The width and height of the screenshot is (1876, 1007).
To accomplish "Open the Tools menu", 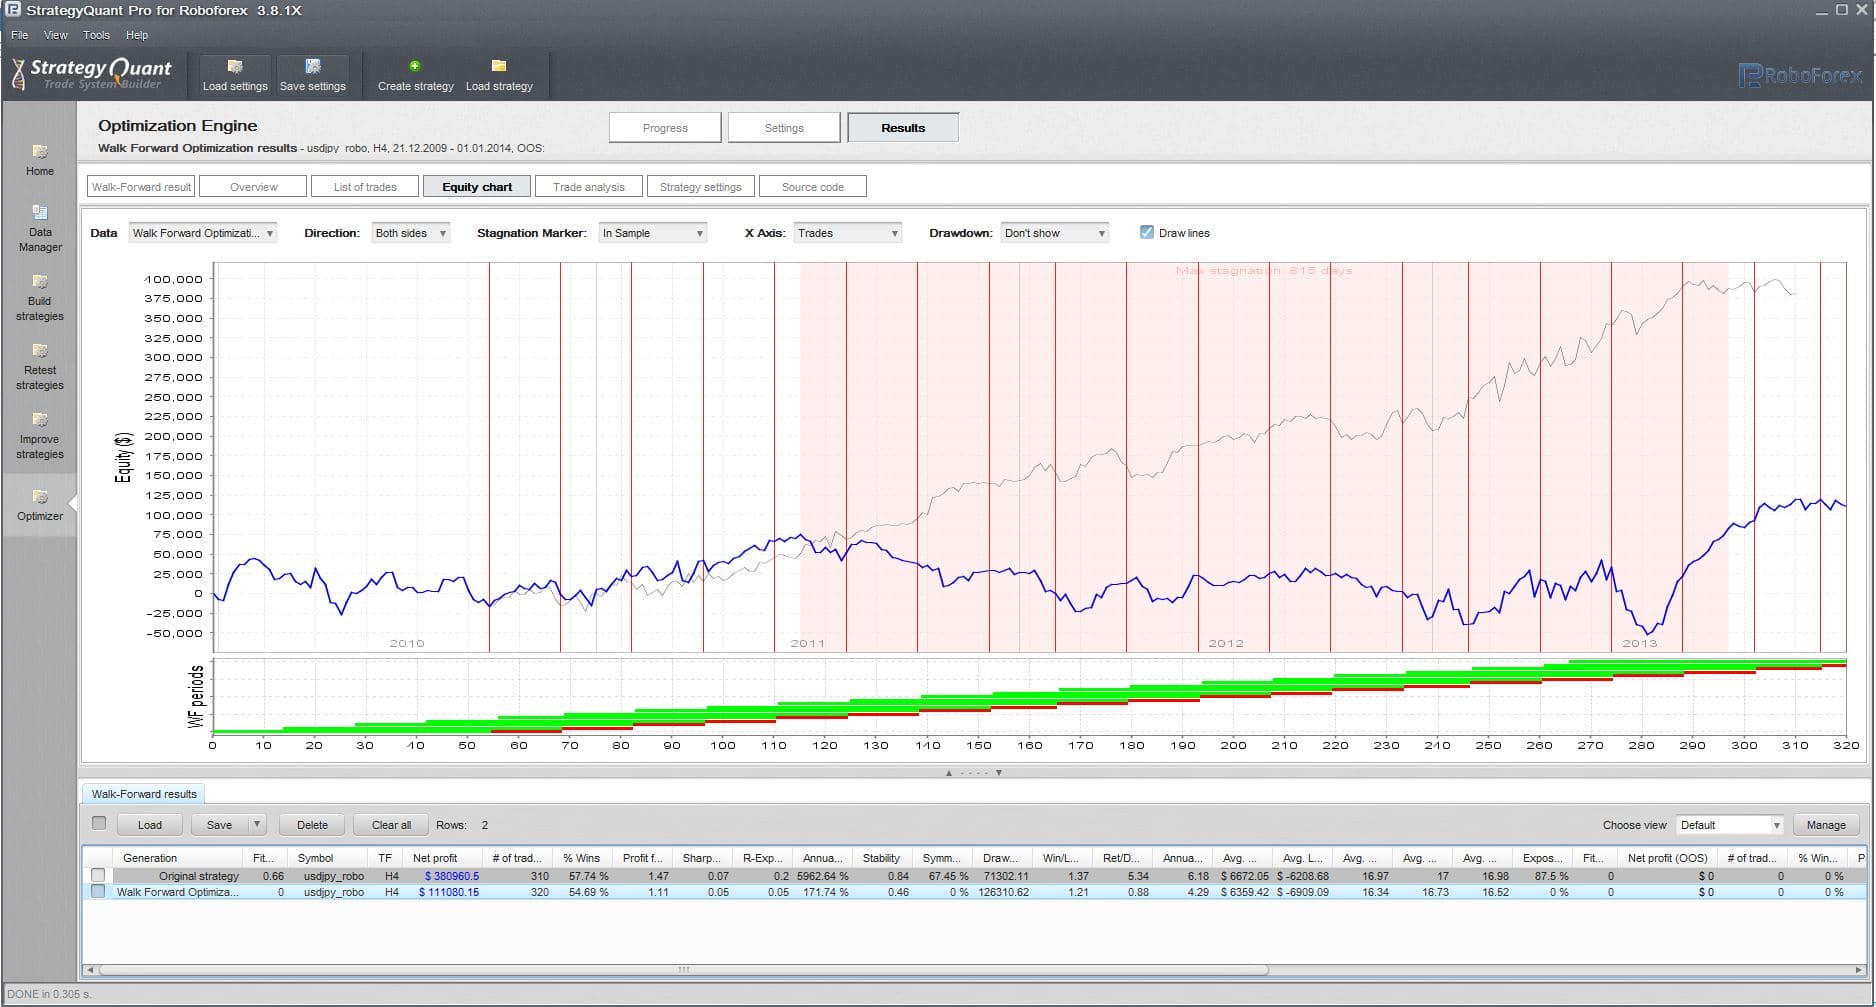I will tap(96, 35).
